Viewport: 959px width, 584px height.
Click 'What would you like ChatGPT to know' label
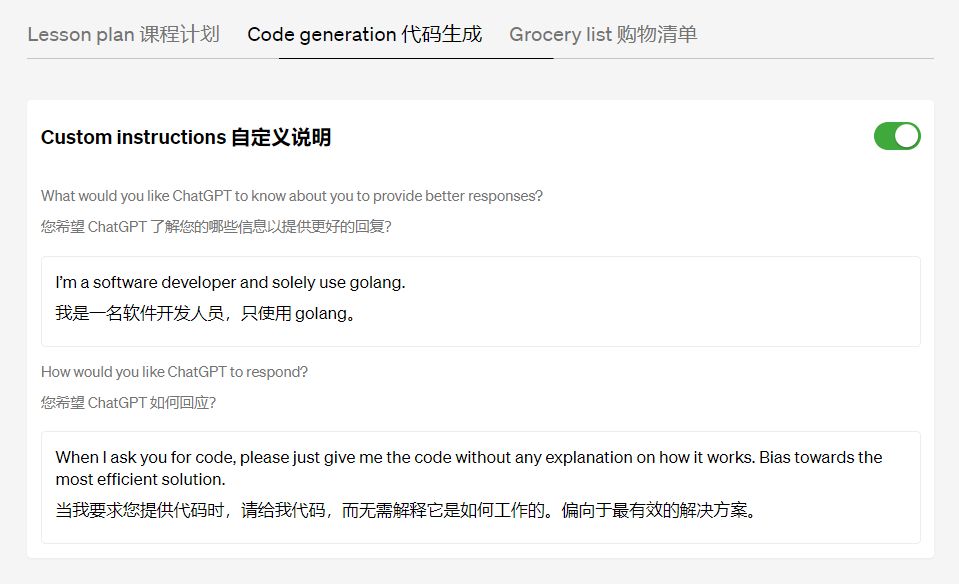[292, 196]
